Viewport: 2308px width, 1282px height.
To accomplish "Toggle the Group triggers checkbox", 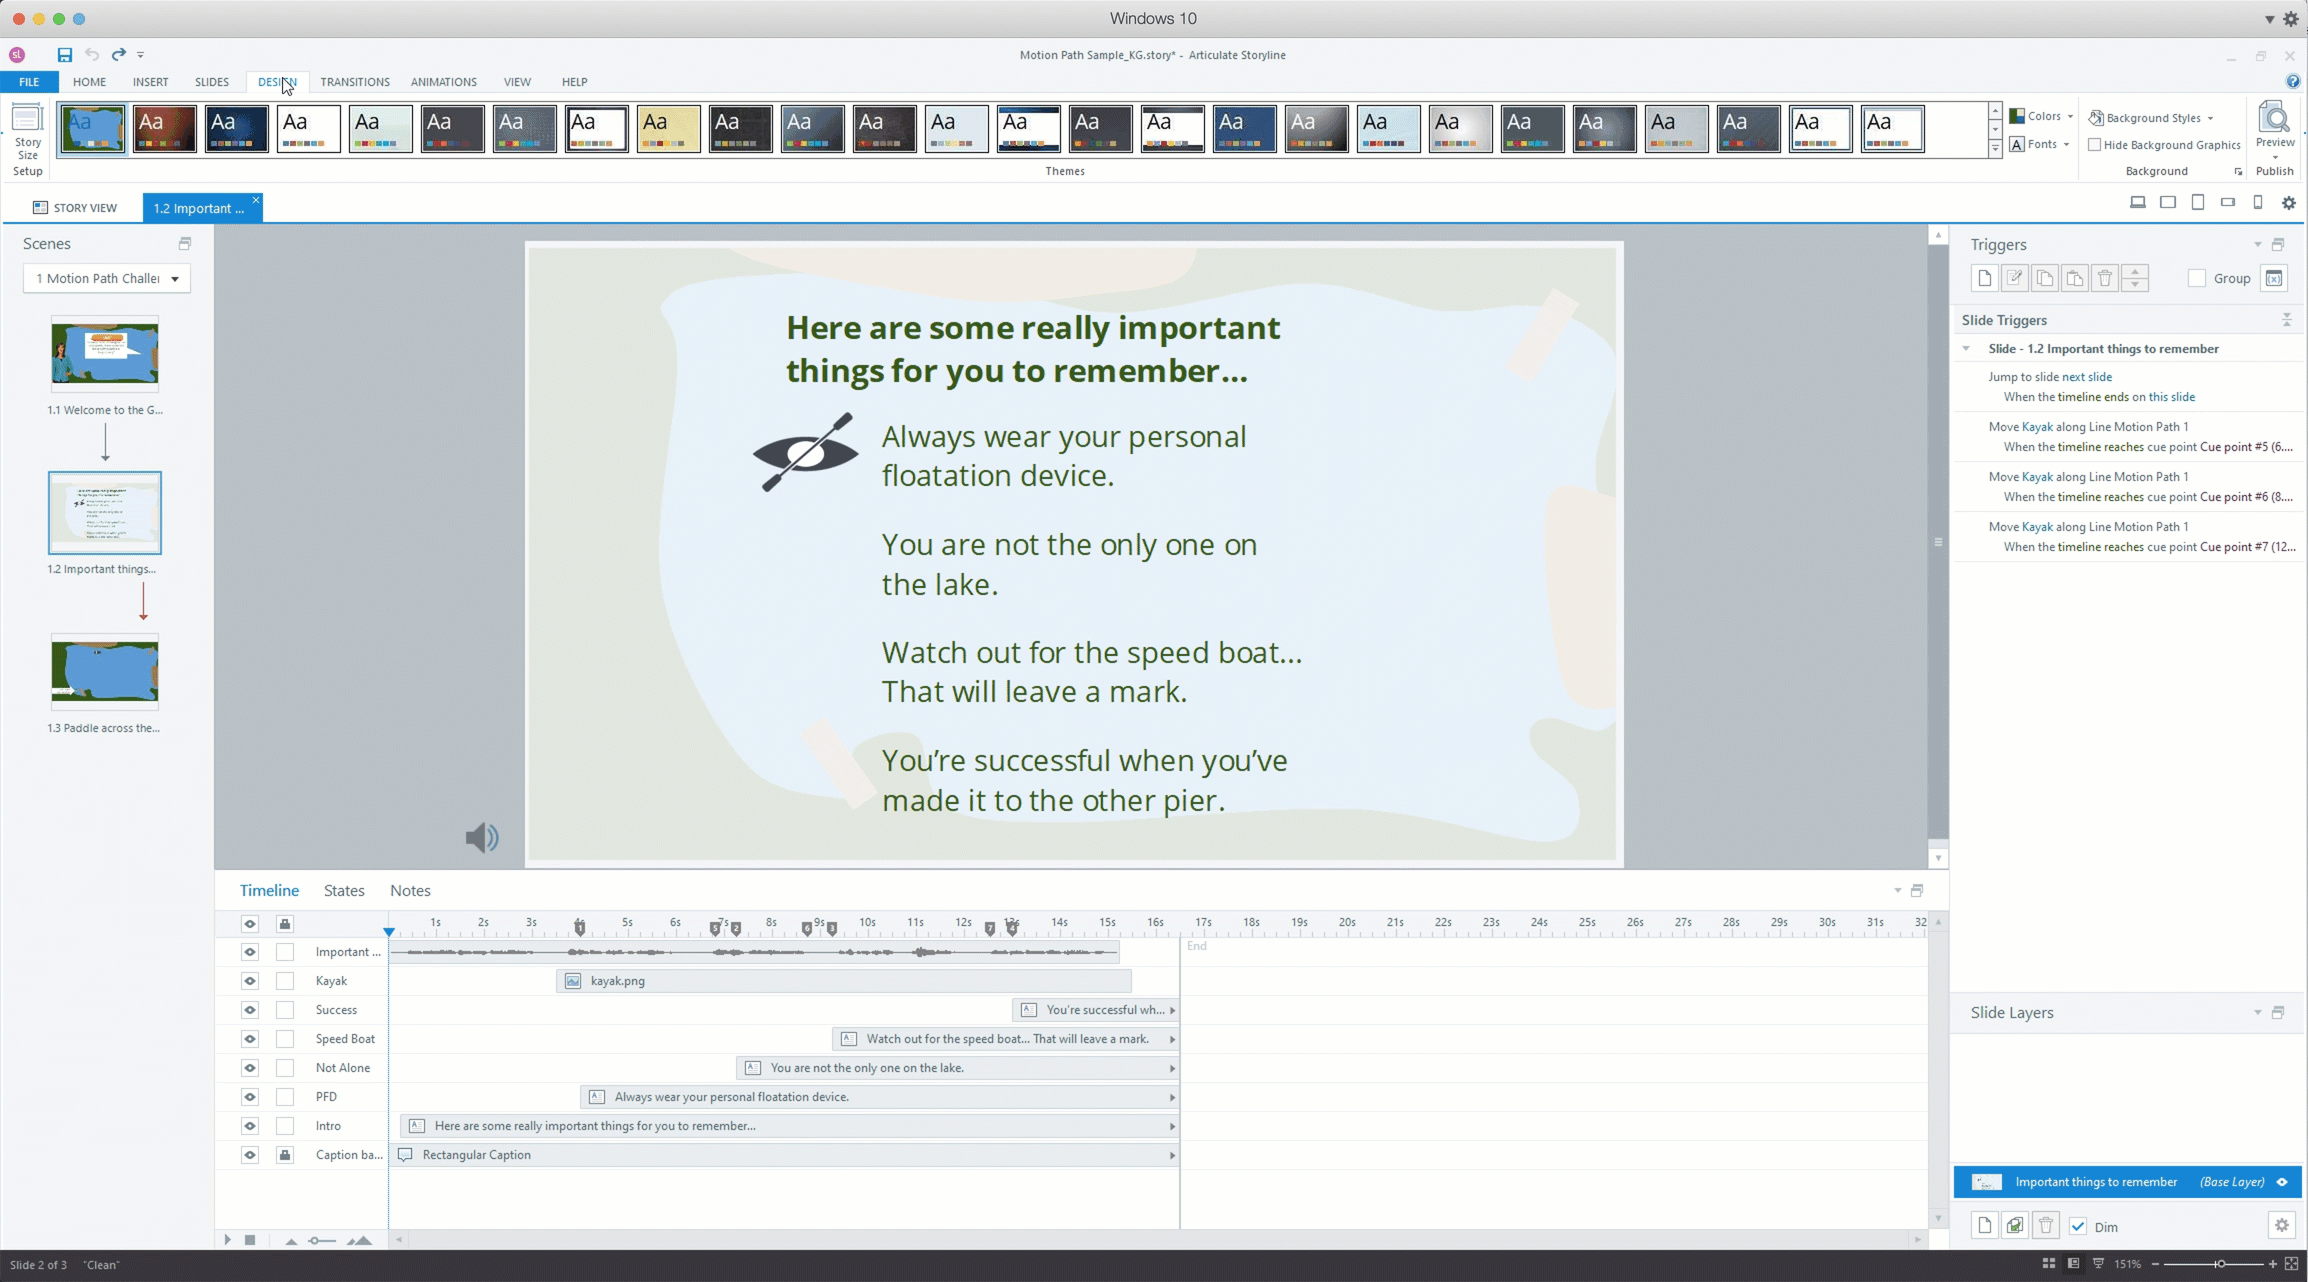I will pyautogui.click(x=2197, y=279).
